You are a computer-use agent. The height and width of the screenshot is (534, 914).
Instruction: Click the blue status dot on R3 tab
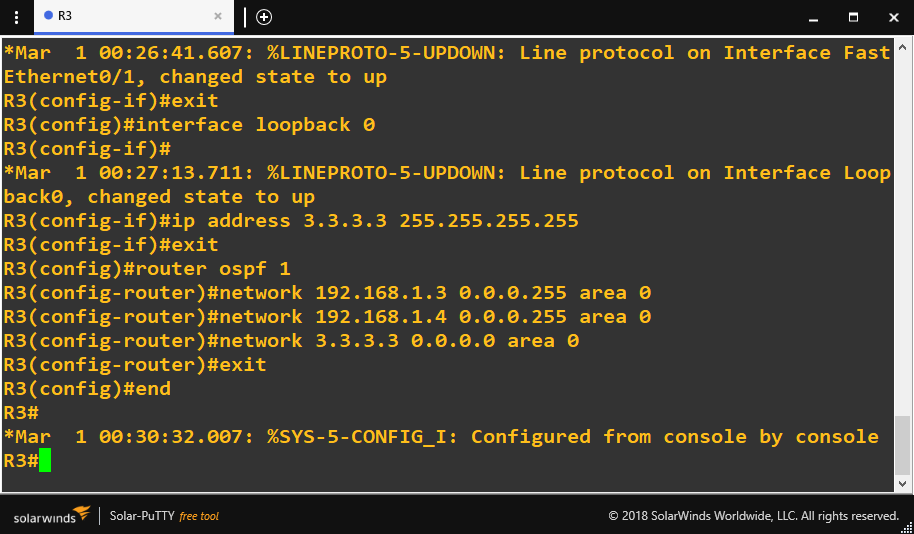[48, 16]
